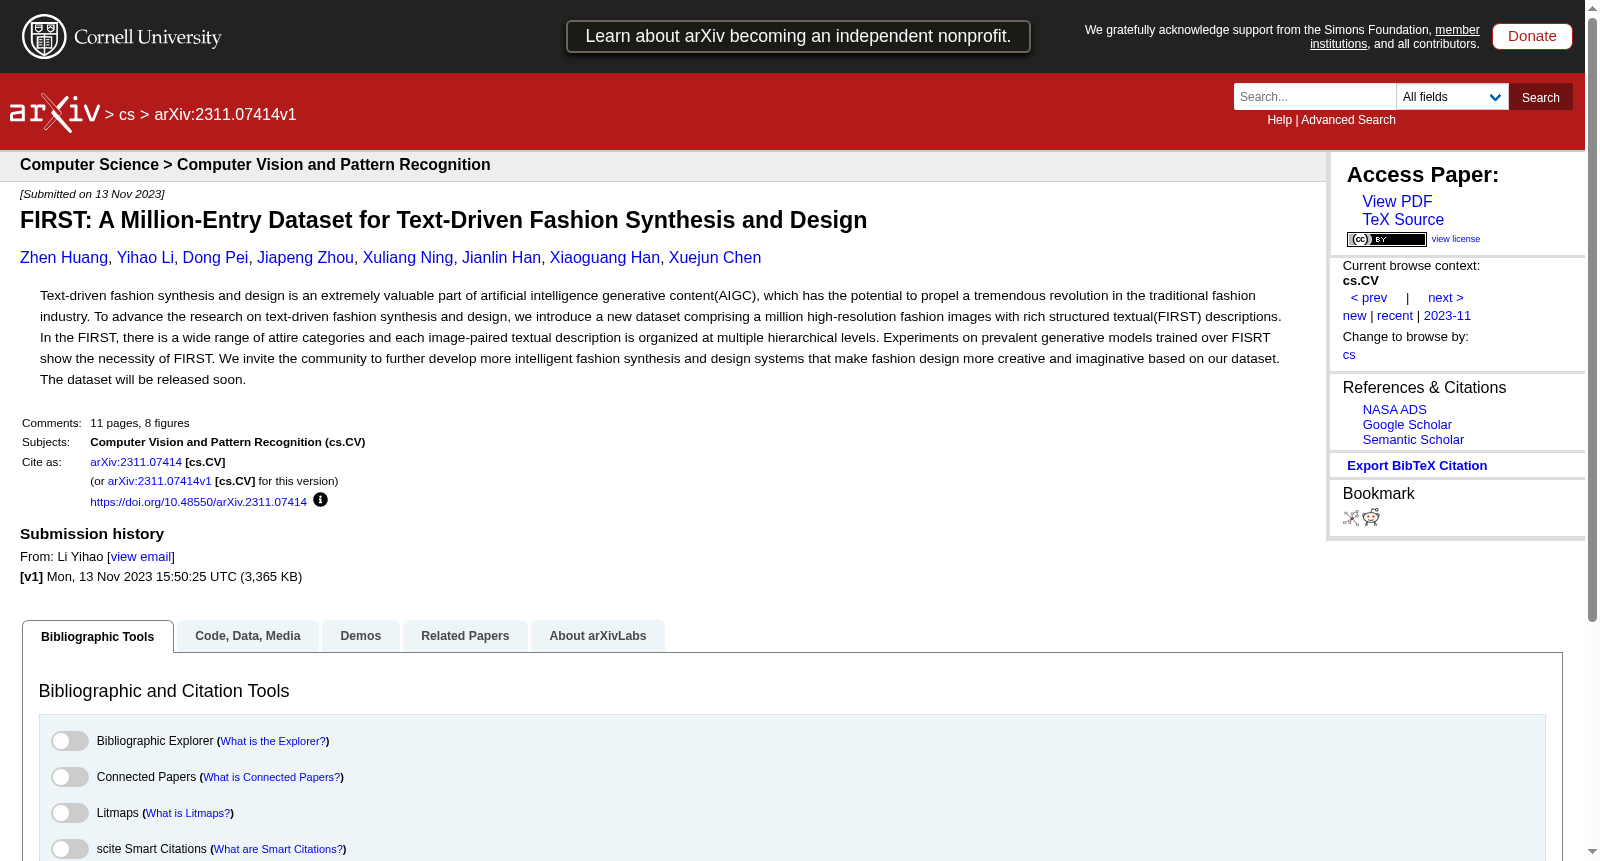This screenshot has height=861, width=1600.
Task: Open author Jianlin Han link
Action: pyautogui.click(x=501, y=257)
